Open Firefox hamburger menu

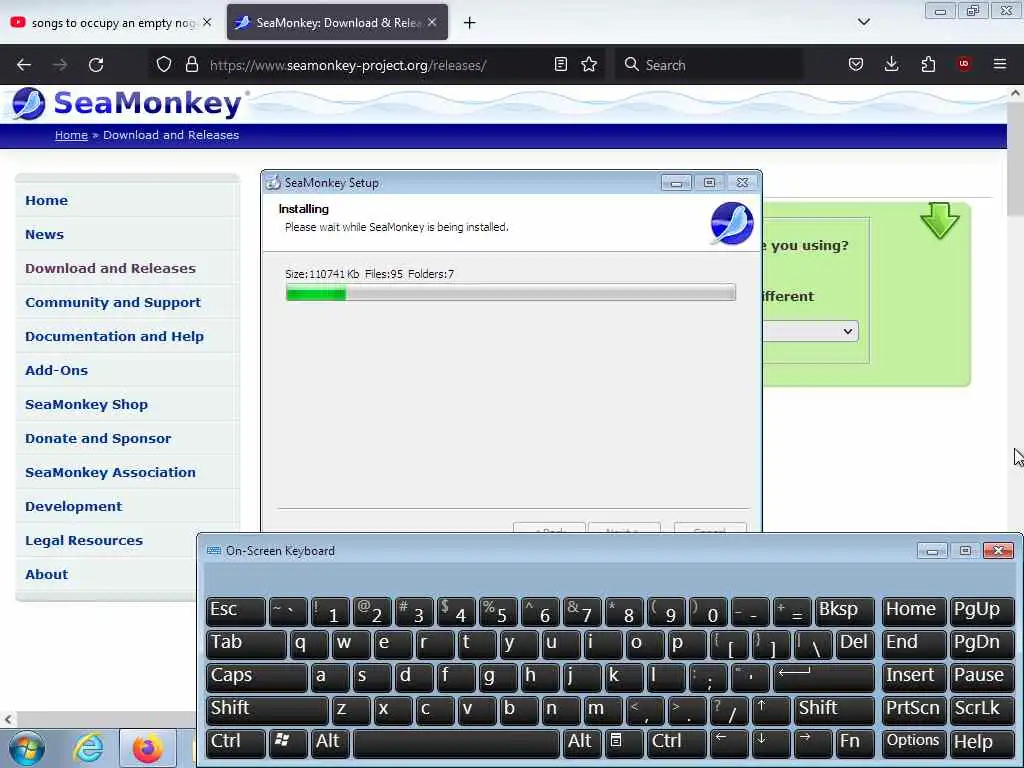(1000, 64)
